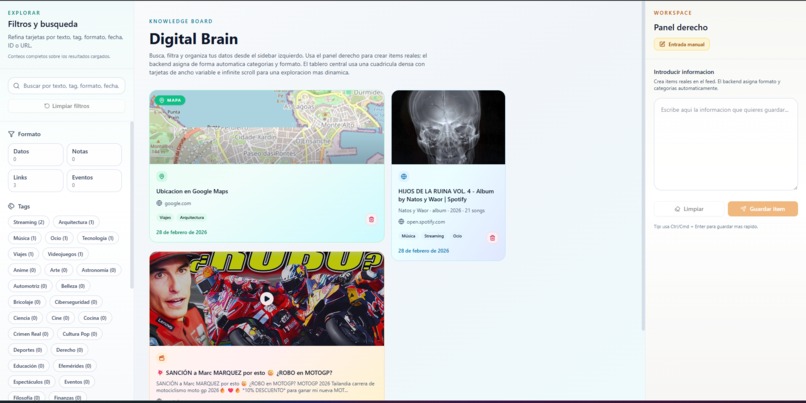The image size is (806, 403).
Task: Click the Limpiar filtros button
Action: tap(67, 106)
